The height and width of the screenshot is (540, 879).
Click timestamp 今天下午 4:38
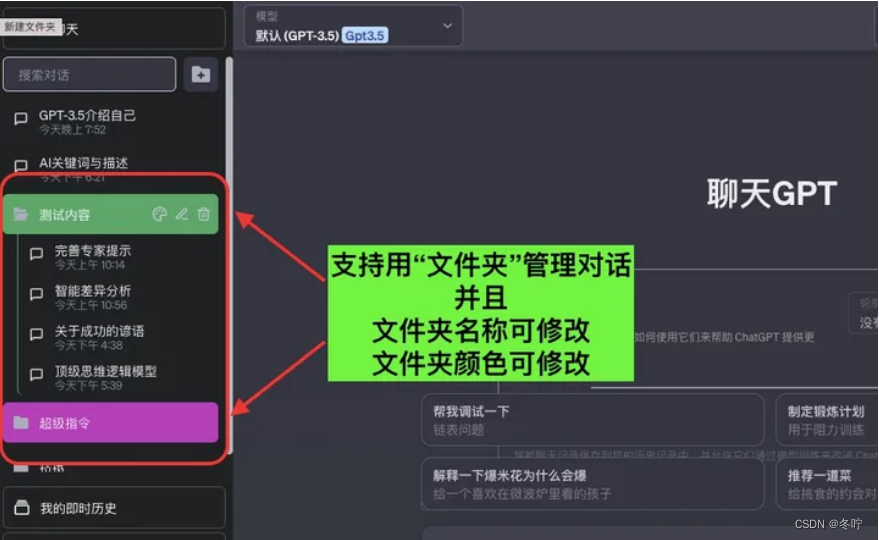point(89,345)
